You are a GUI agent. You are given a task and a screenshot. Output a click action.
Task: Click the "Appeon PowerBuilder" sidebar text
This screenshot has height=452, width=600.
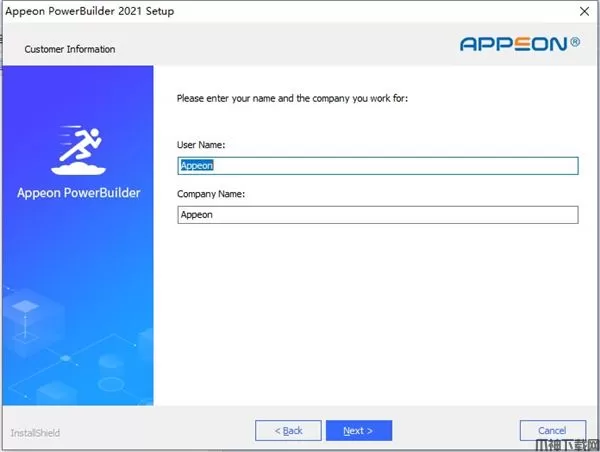[x=78, y=193]
